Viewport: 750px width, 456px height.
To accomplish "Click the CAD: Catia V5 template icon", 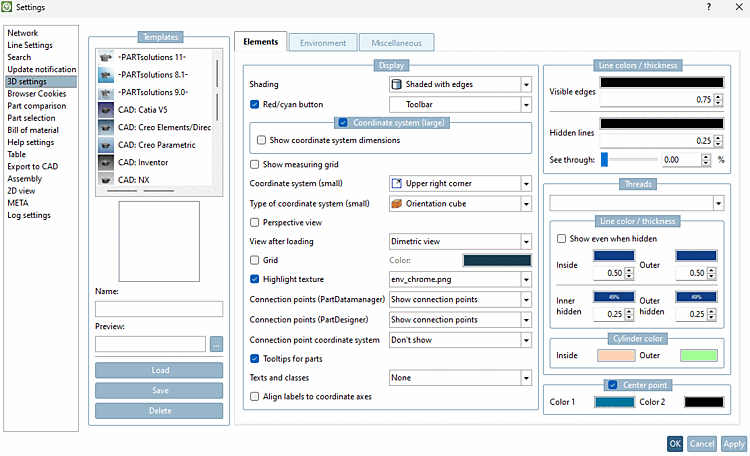I will [106, 110].
